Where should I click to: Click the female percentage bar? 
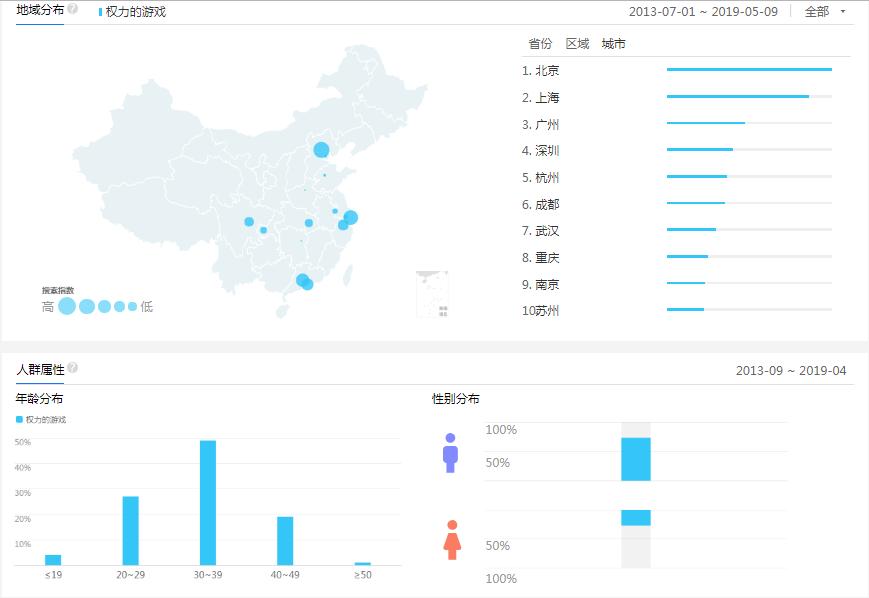[636, 518]
